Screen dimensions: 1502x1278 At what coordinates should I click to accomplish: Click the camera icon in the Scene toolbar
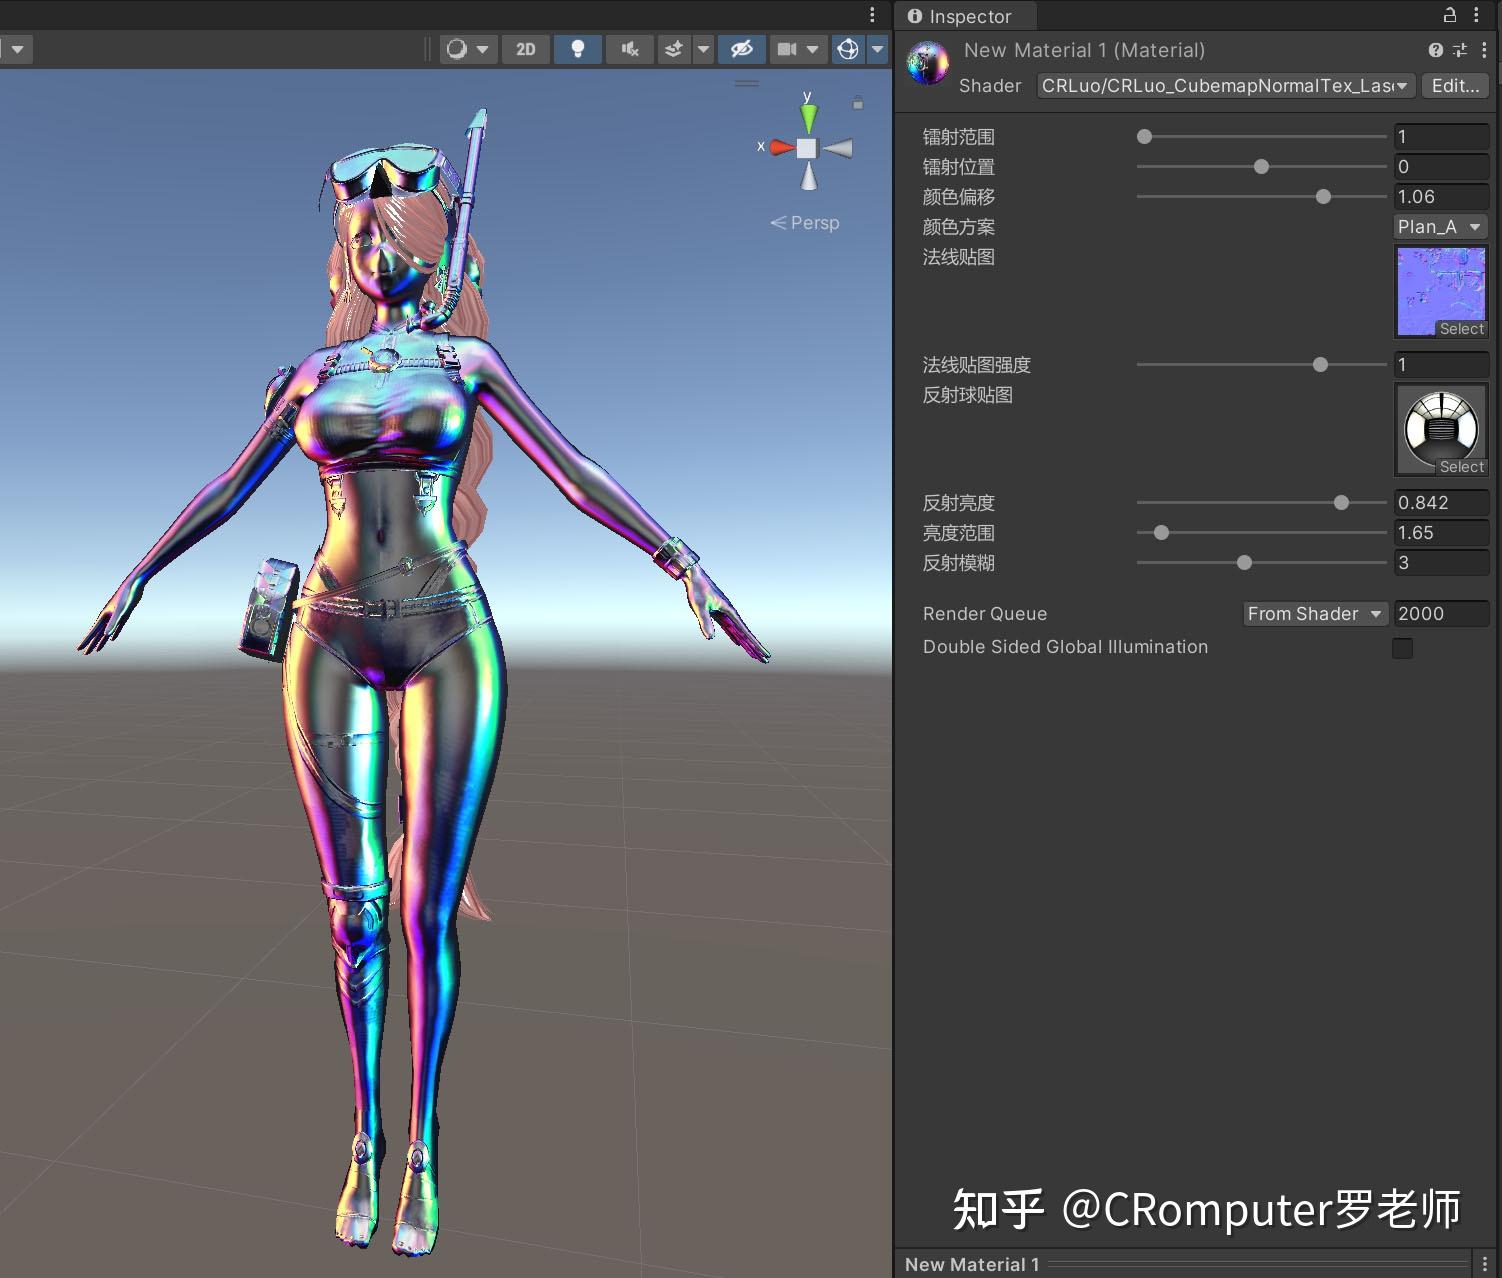pos(789,49)
